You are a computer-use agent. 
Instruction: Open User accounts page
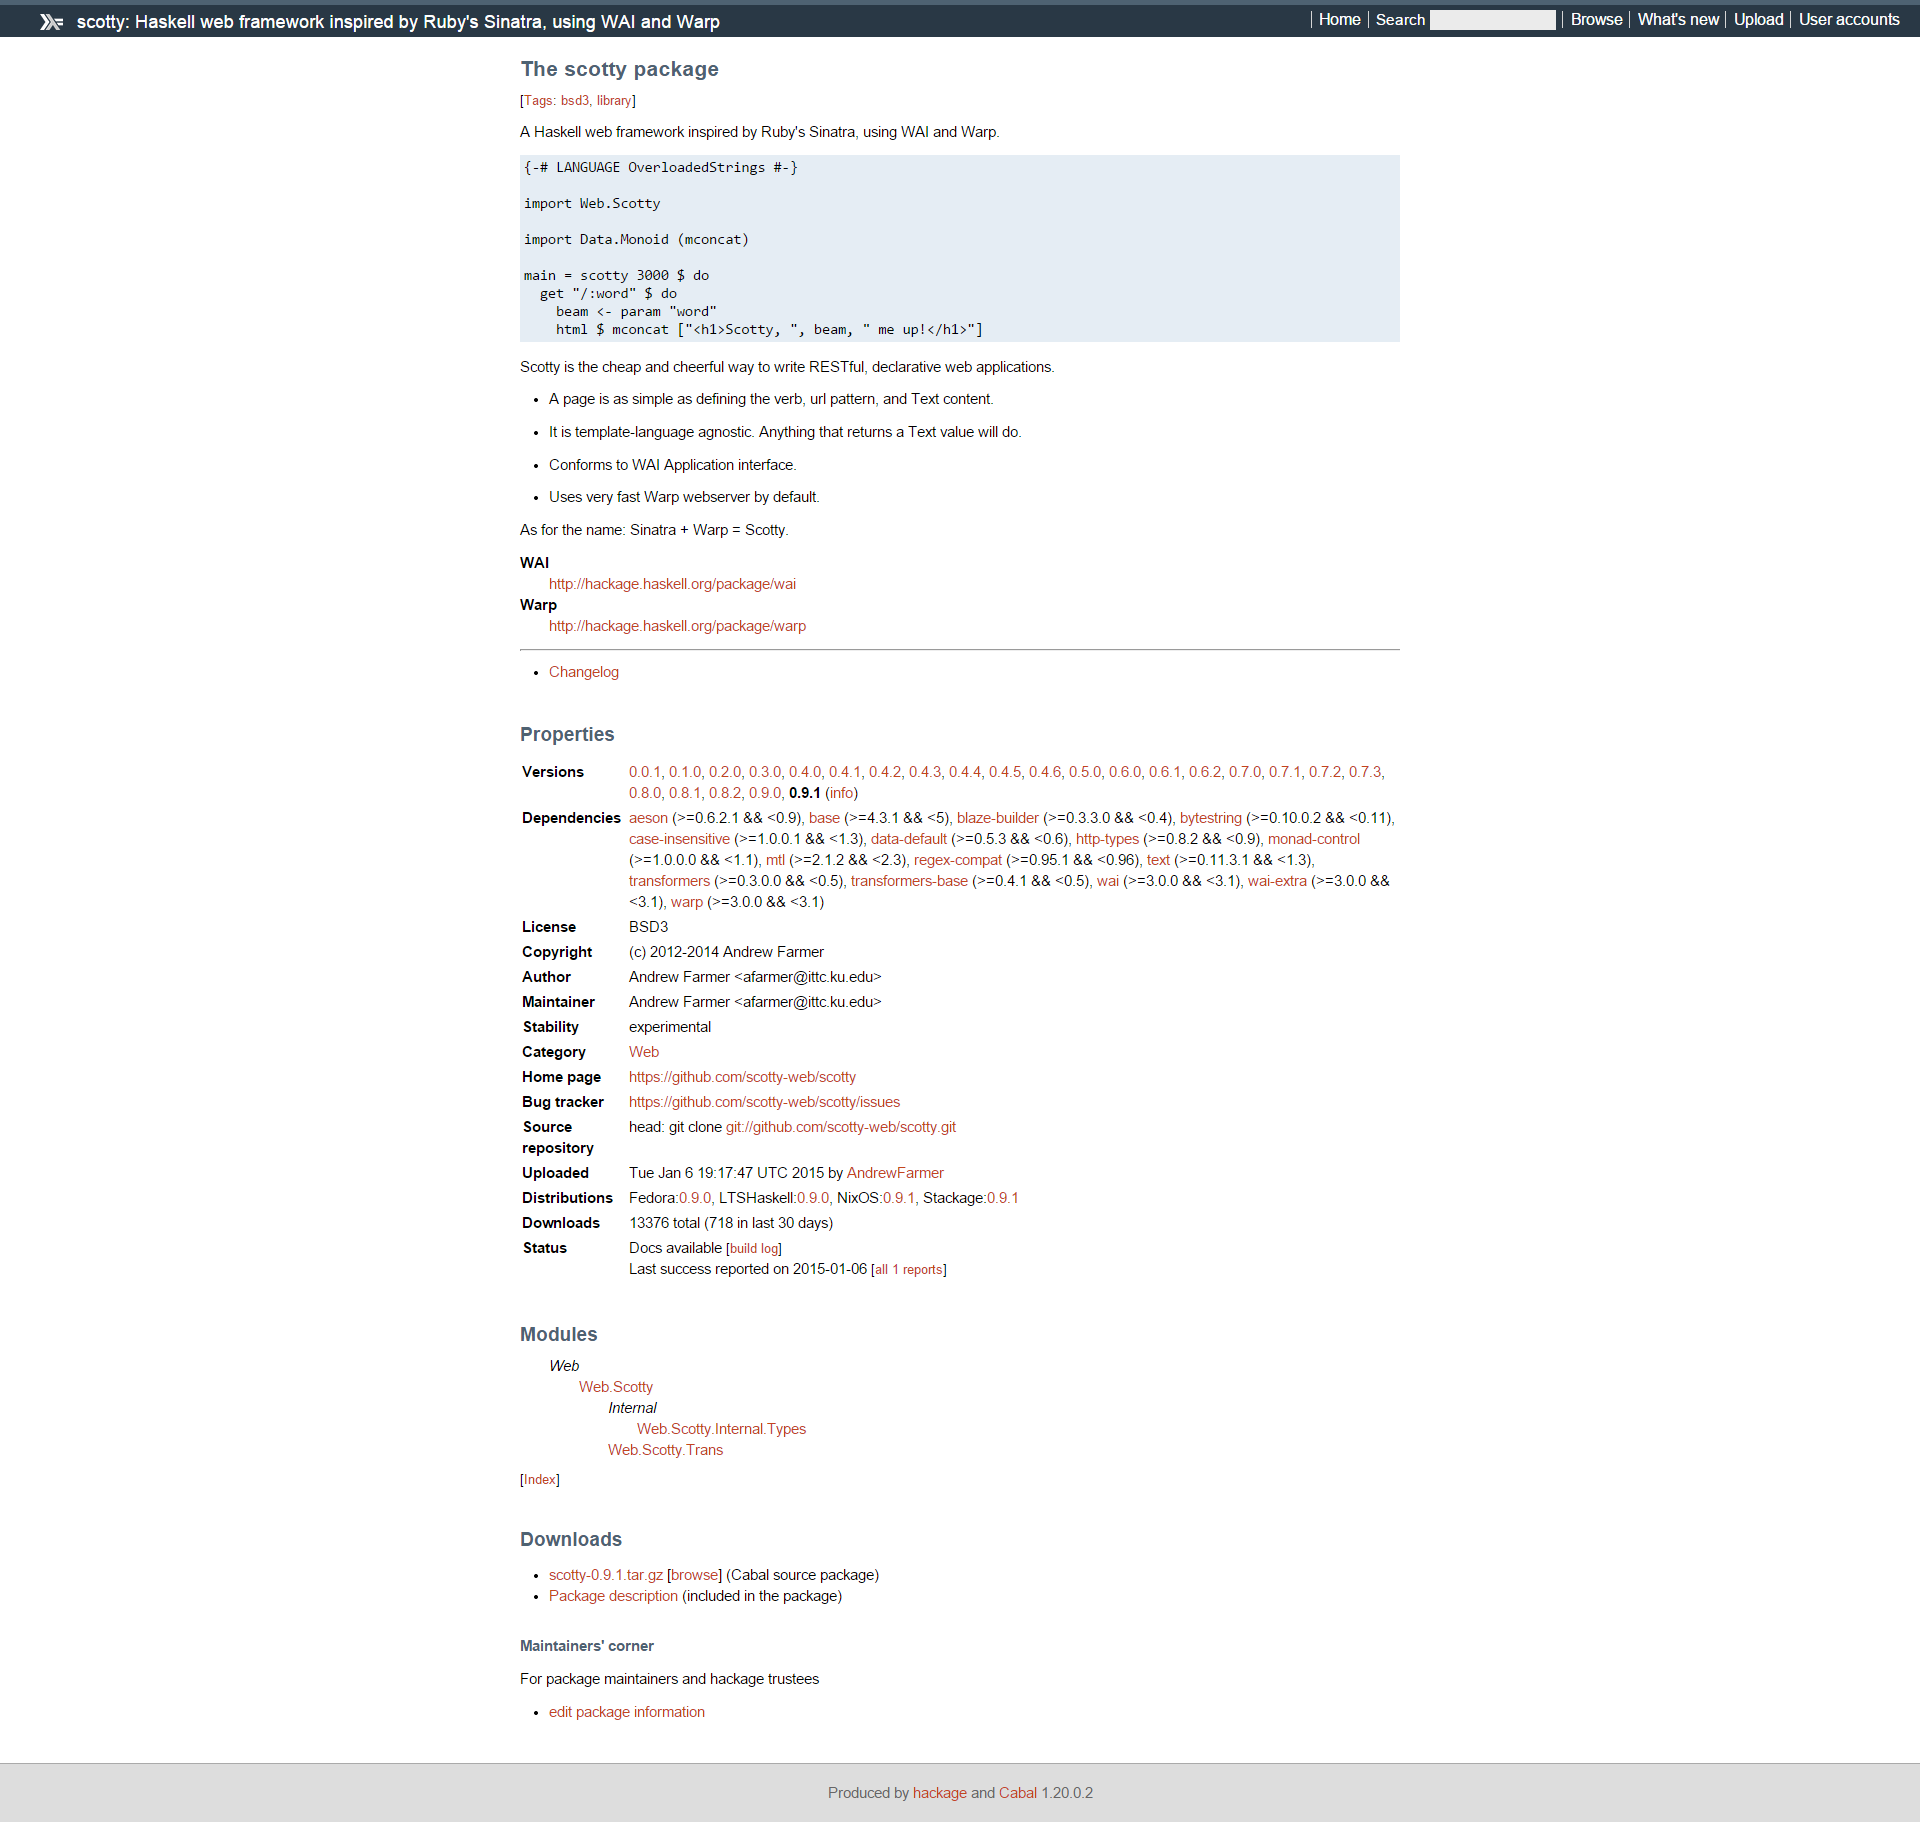[x=1849, y=19]
